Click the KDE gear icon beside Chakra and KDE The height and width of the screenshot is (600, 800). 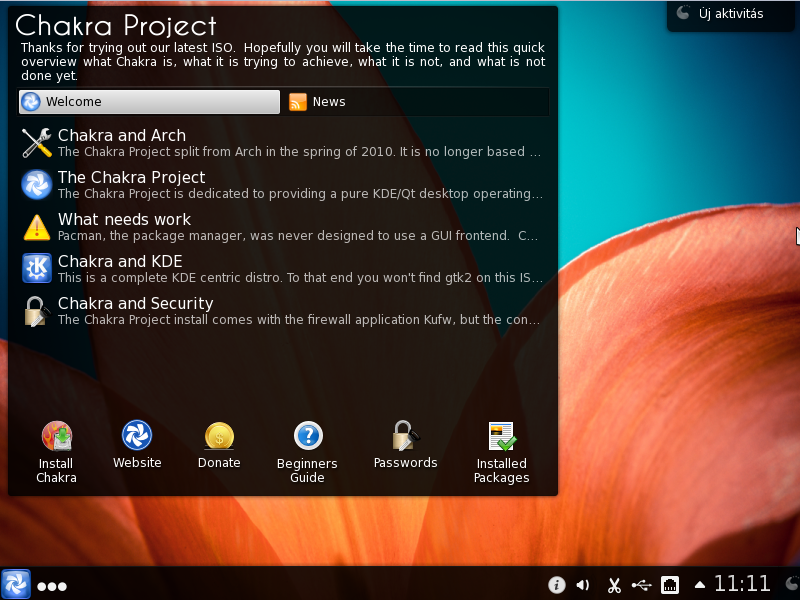click(x=37, y=268)
